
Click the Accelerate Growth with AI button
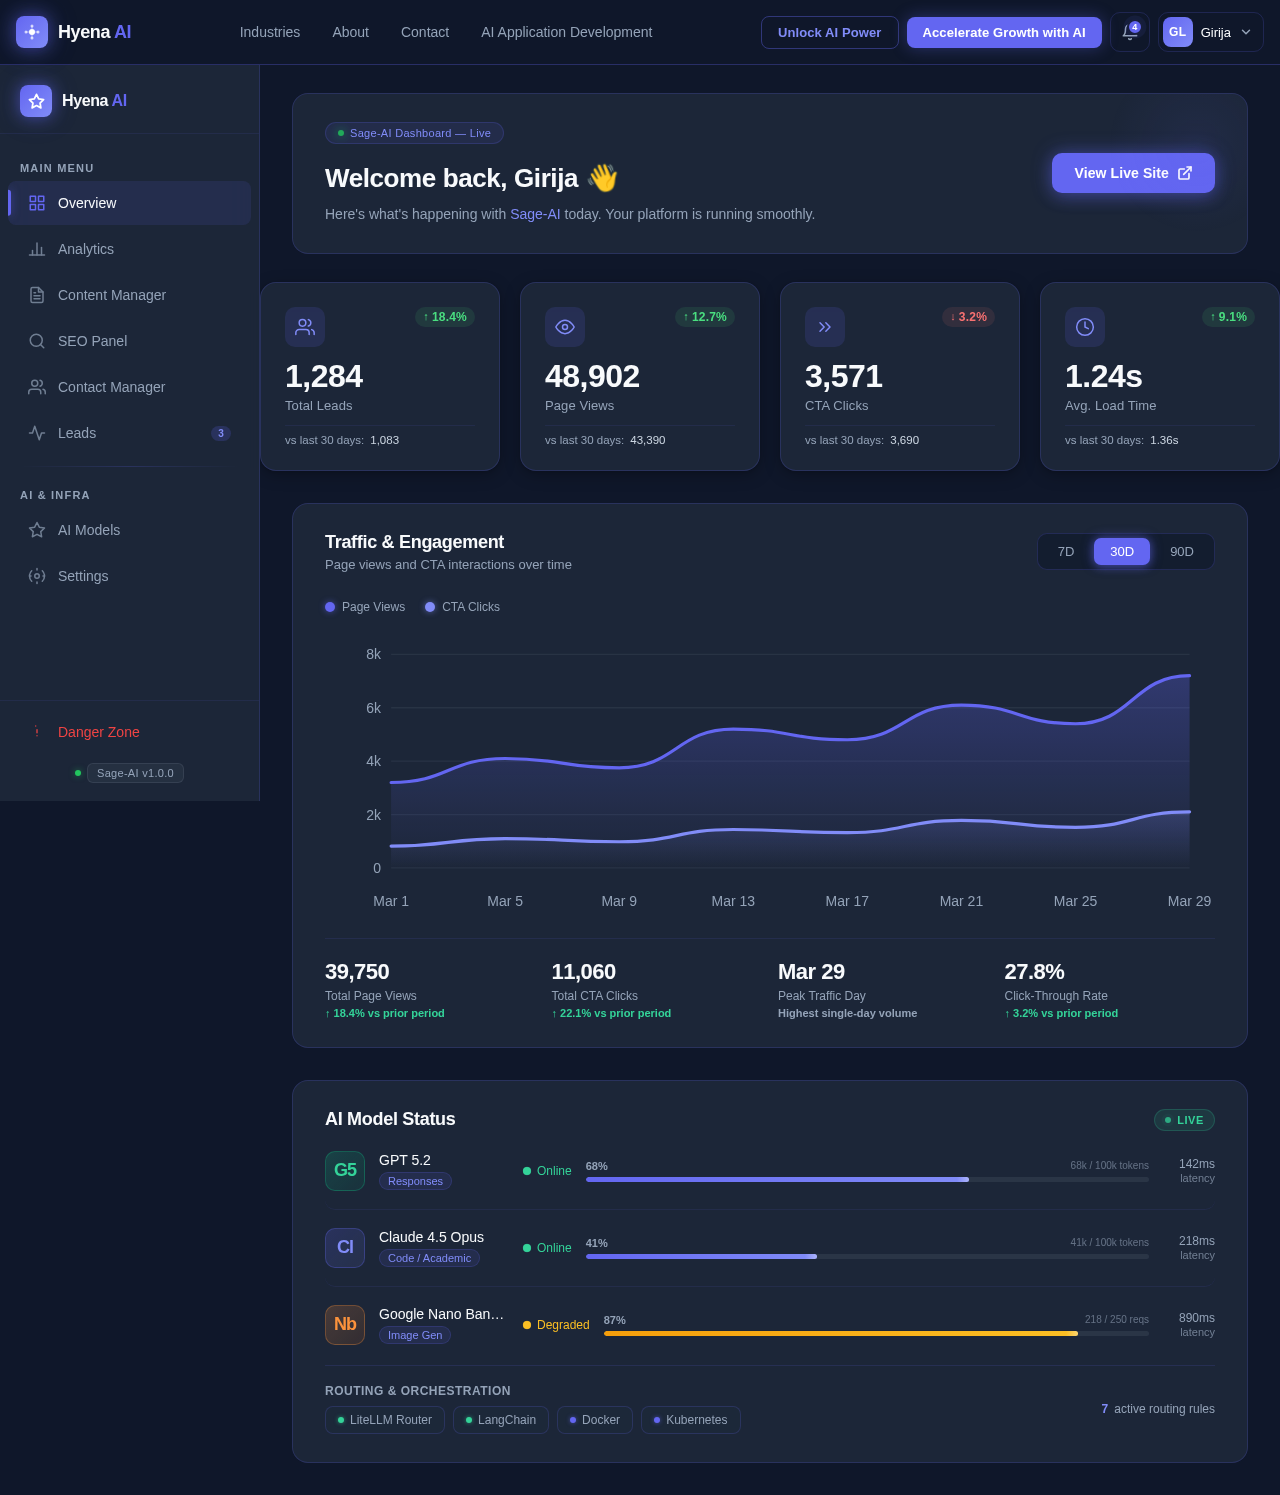[x=1004, y=32]
